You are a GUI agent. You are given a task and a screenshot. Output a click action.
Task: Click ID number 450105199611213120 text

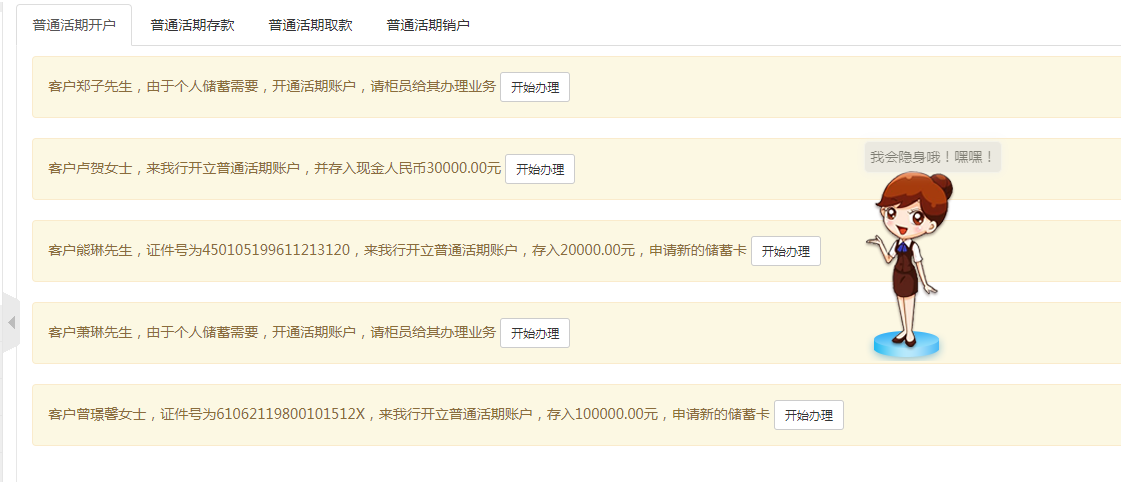[x=276, y=251]
